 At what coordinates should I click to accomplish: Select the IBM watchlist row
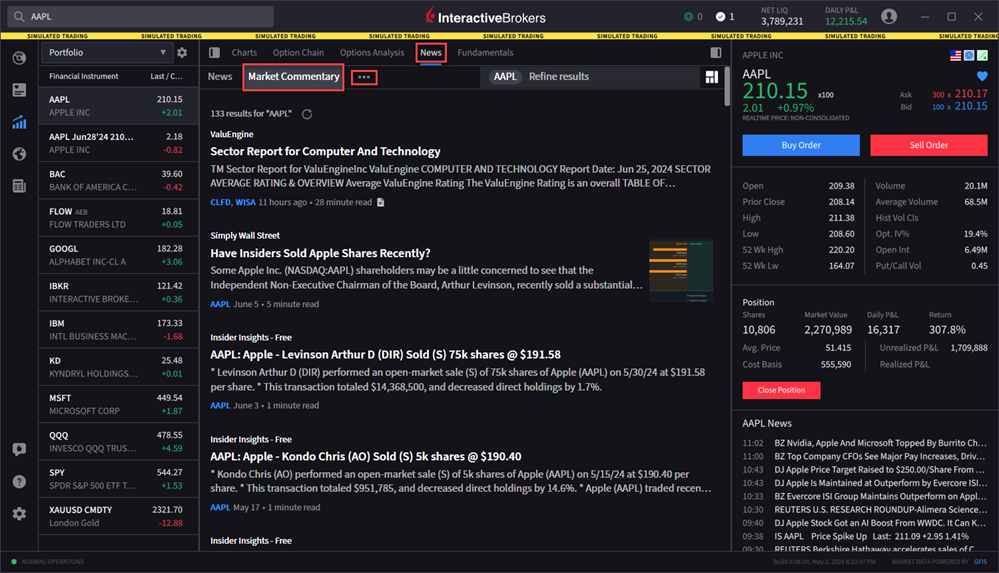pos(119,330)
